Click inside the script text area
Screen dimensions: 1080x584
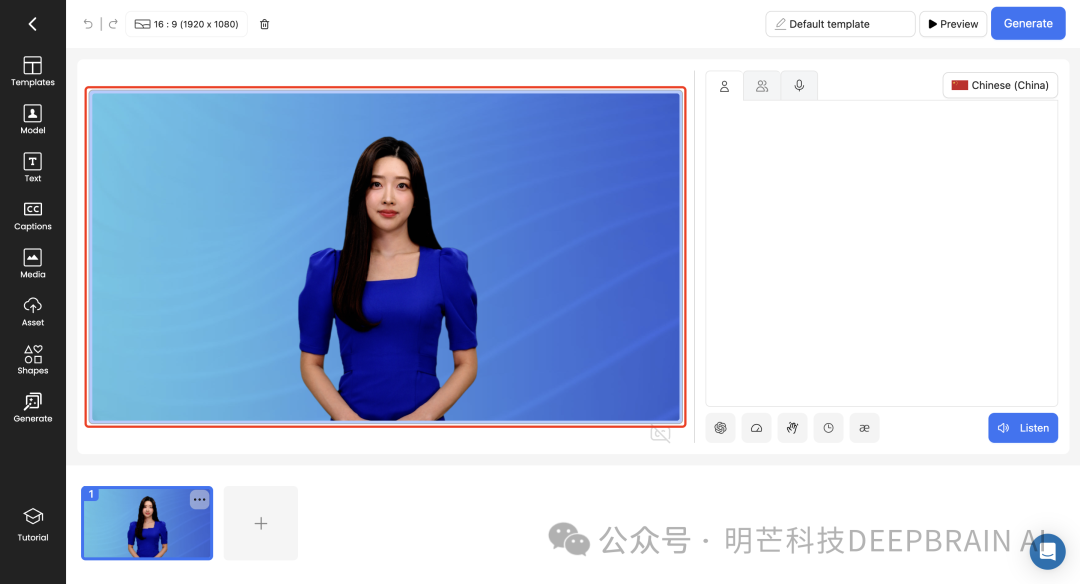(x=882, y=253)
